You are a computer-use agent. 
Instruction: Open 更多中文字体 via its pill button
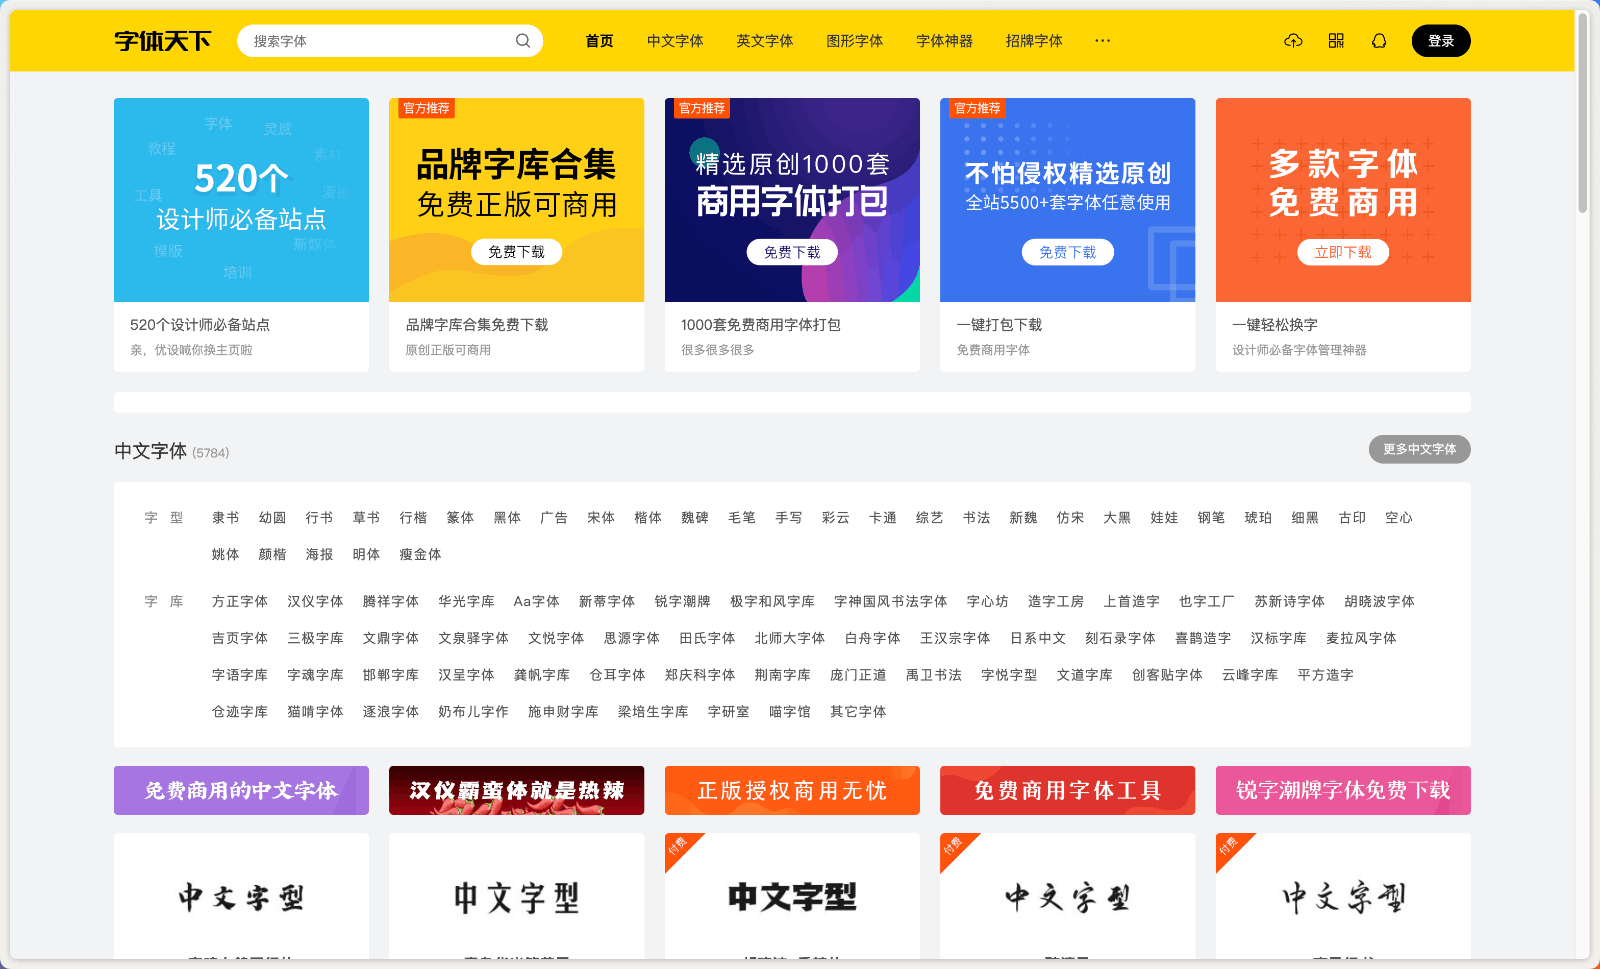click(1419, 449)
